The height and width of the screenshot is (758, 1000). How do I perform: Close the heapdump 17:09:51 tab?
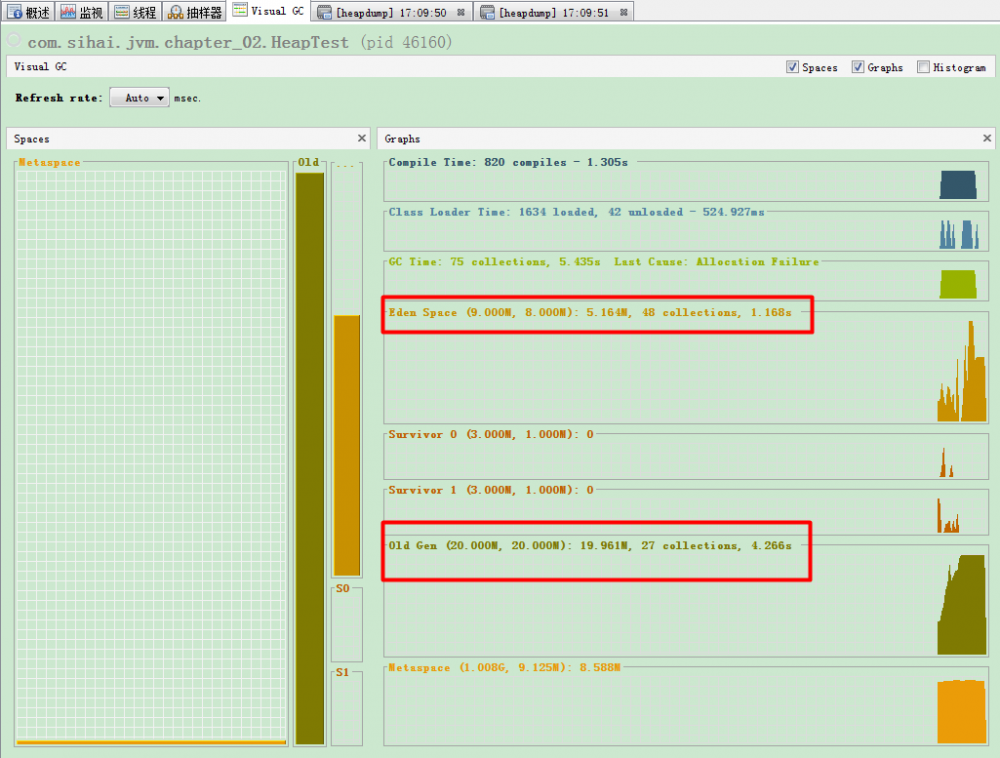tap(623, 12)
